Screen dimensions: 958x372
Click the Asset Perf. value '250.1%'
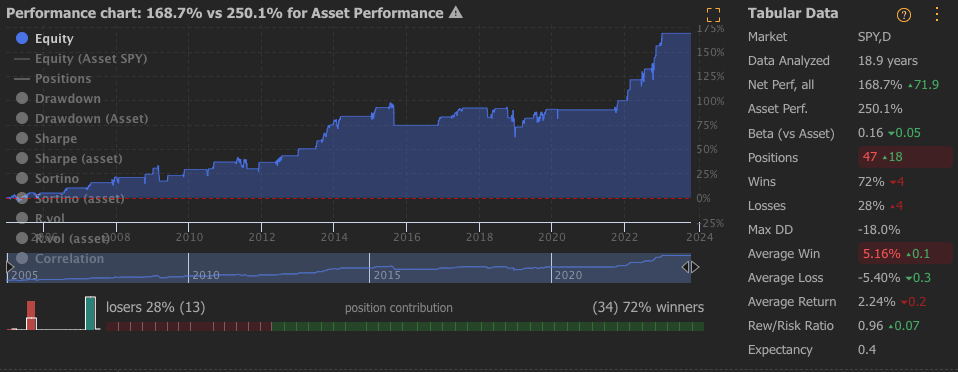[880, 109]
